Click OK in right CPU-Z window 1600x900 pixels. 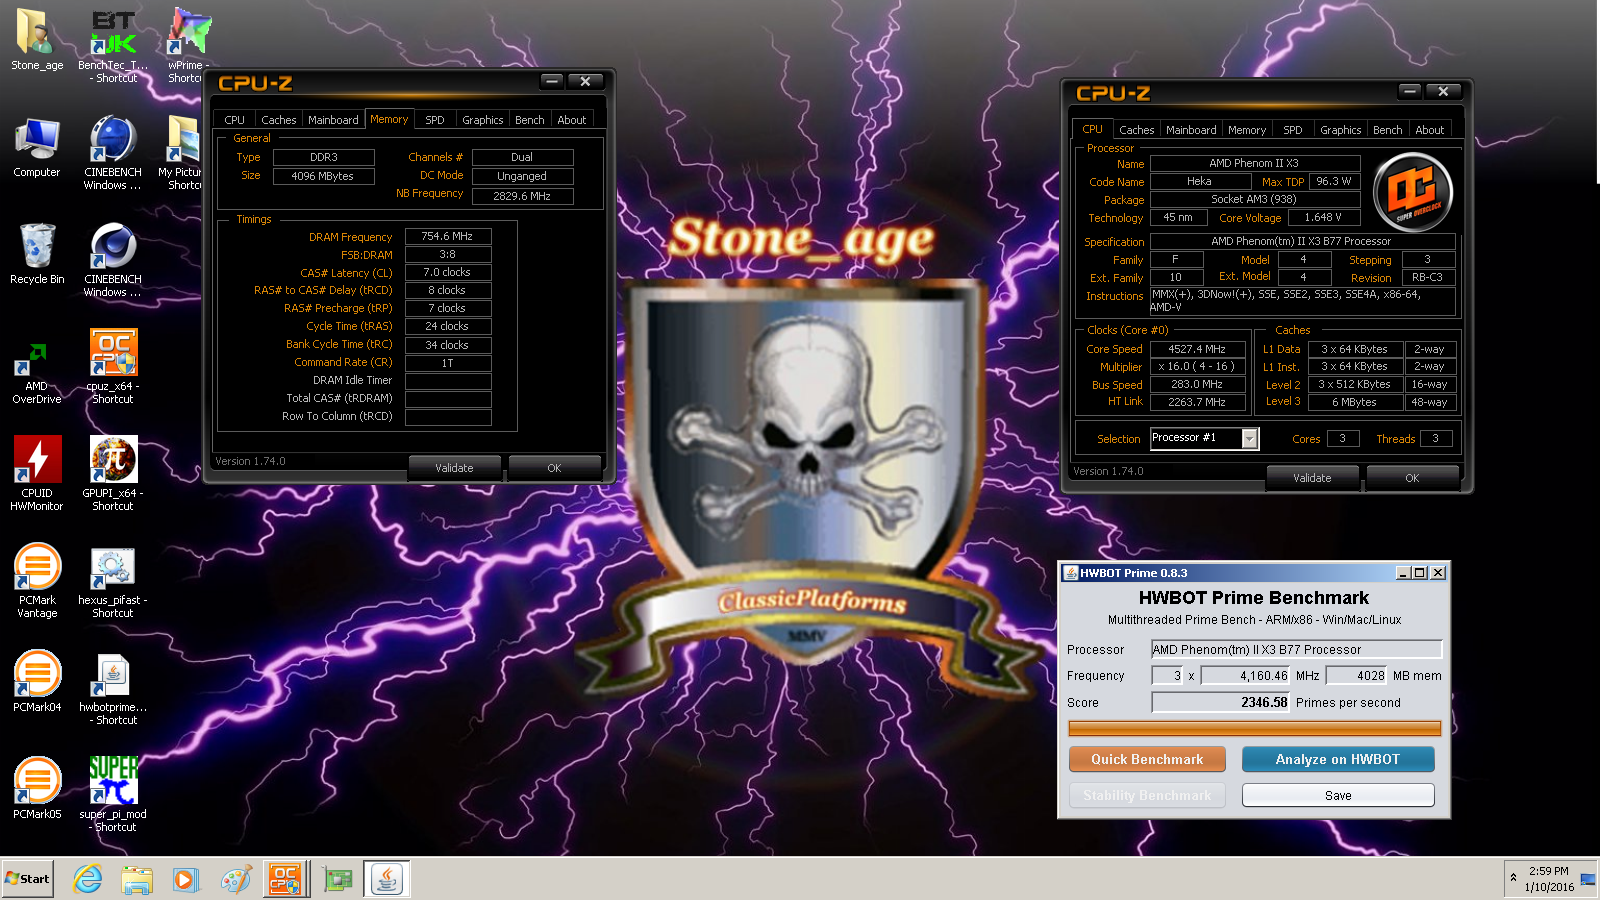[1412, 478]
